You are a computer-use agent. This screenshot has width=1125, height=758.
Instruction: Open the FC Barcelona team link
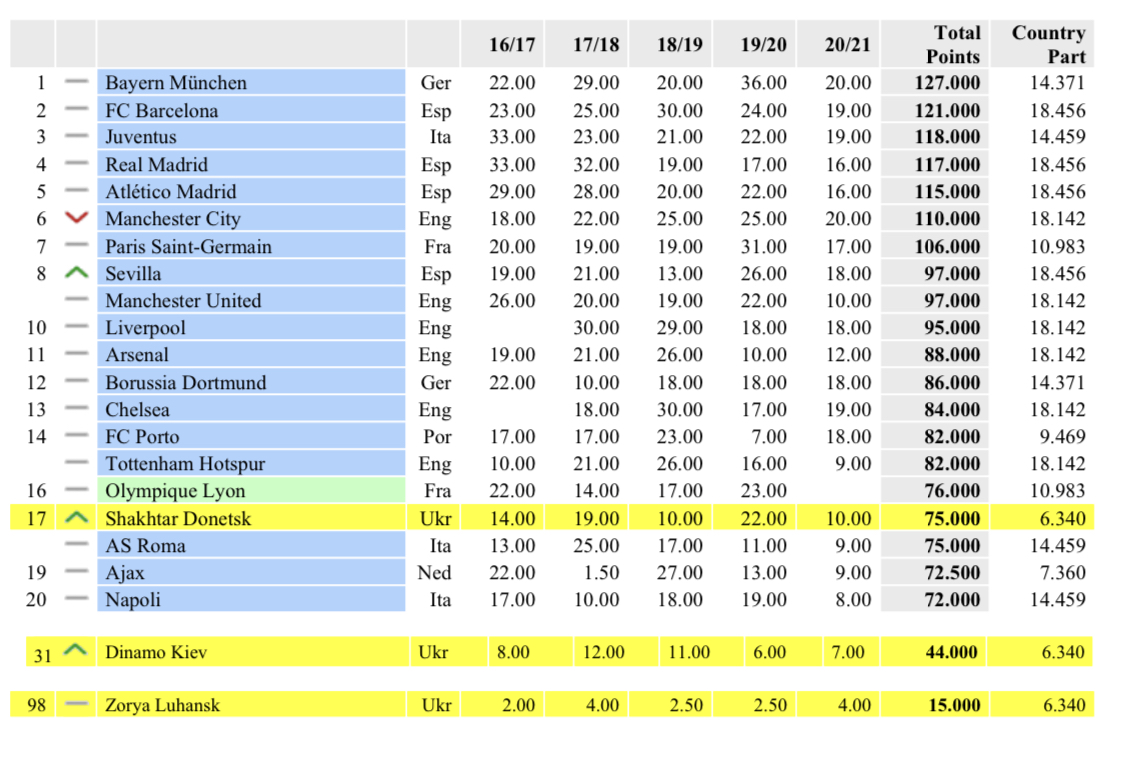click(162, 110)
